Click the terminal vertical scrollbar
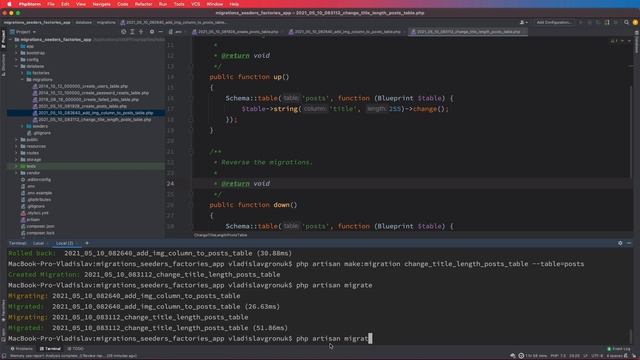This screenshot has height=360, width=640. coord(631,336)
